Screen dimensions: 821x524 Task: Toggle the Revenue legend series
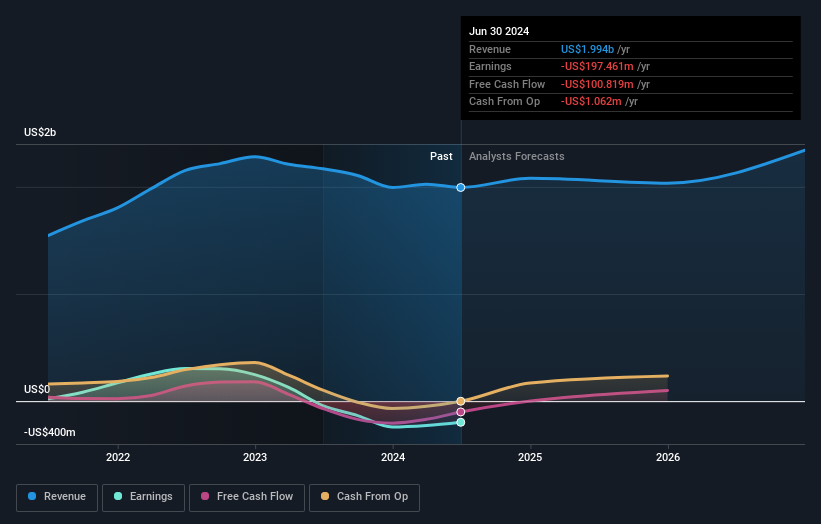pos(57,497)
